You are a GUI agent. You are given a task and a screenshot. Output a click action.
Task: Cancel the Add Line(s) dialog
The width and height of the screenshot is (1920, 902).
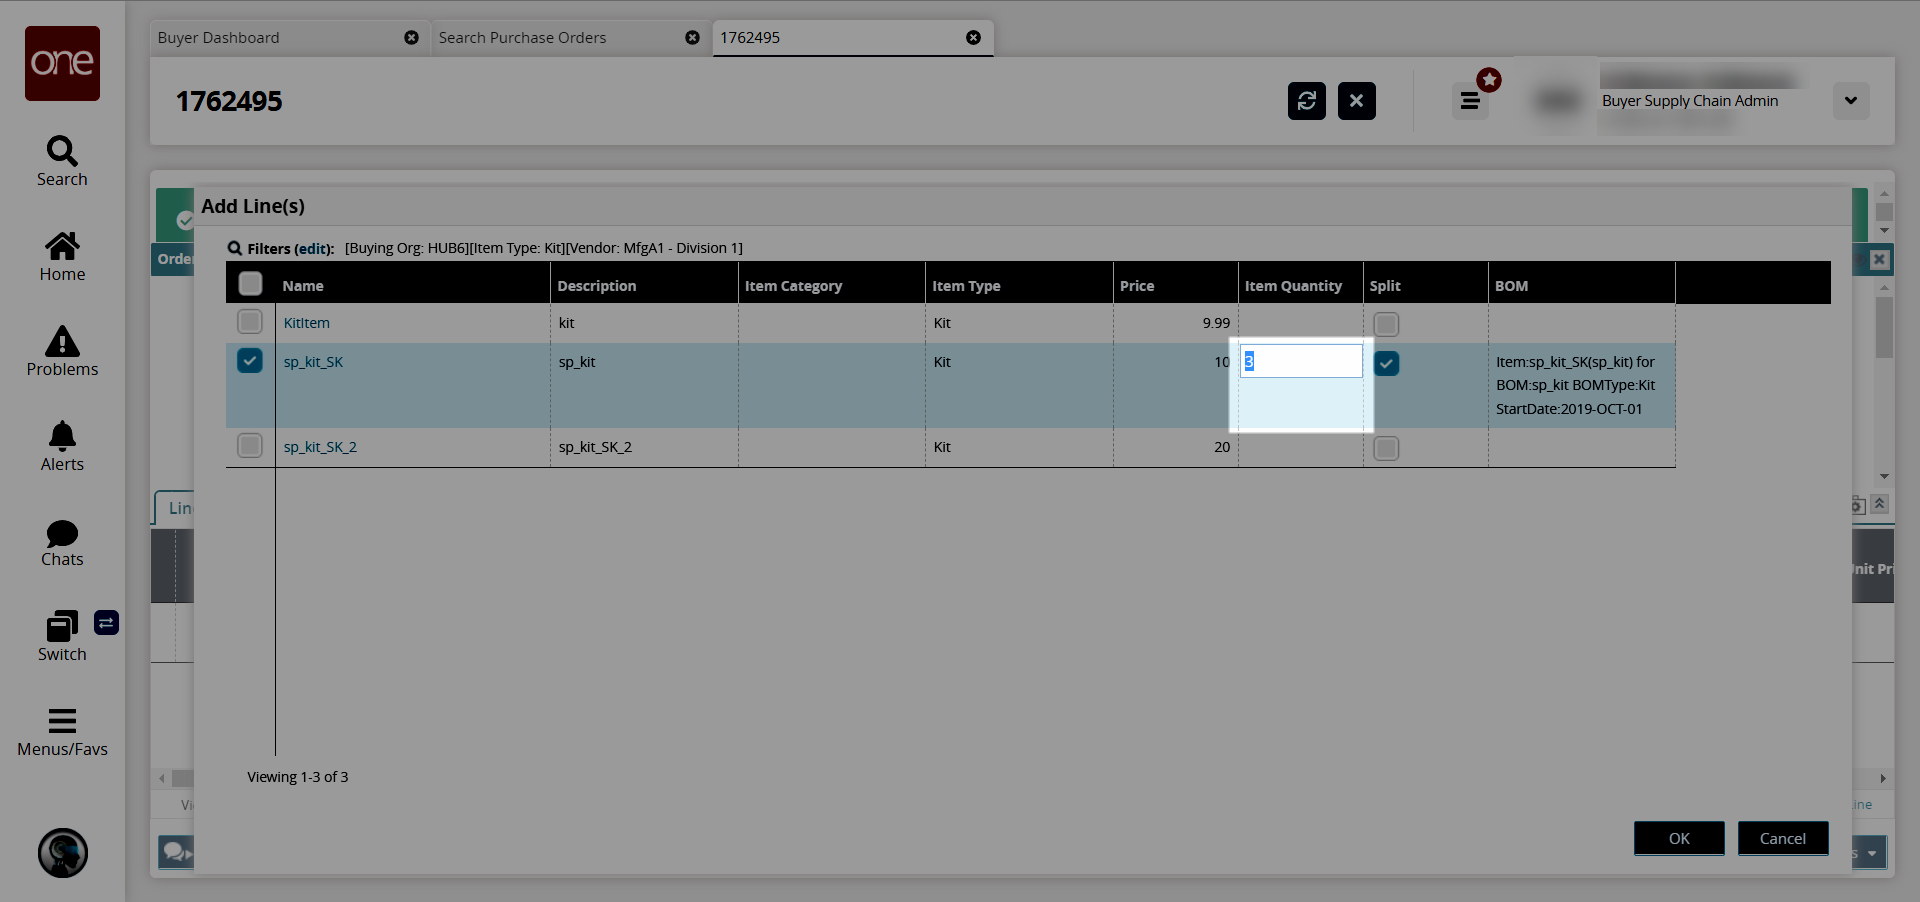(x=1783, y=839)
